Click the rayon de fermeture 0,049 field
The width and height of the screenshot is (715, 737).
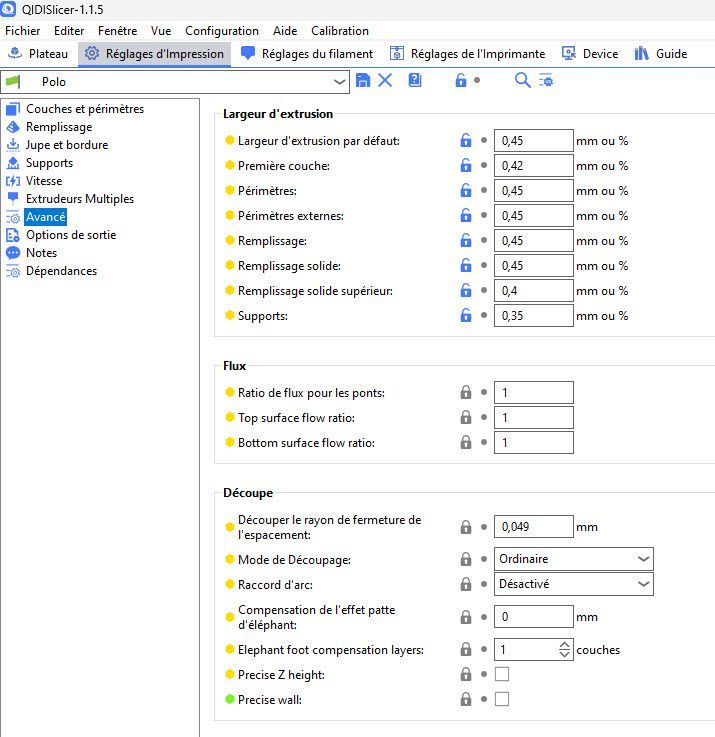[x=534, y=526]
